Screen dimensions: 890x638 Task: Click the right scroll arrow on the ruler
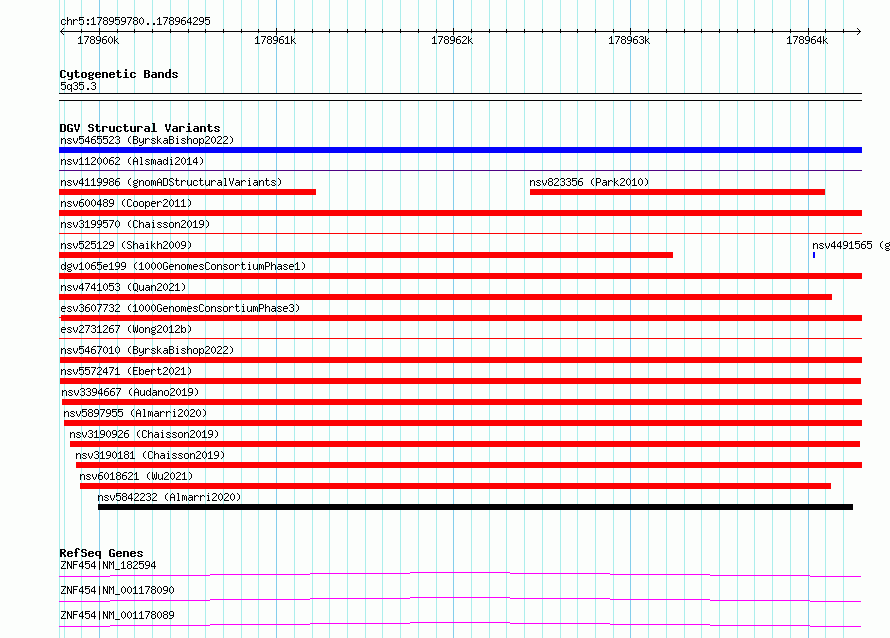pyautogui.click(x=858, y=31)
